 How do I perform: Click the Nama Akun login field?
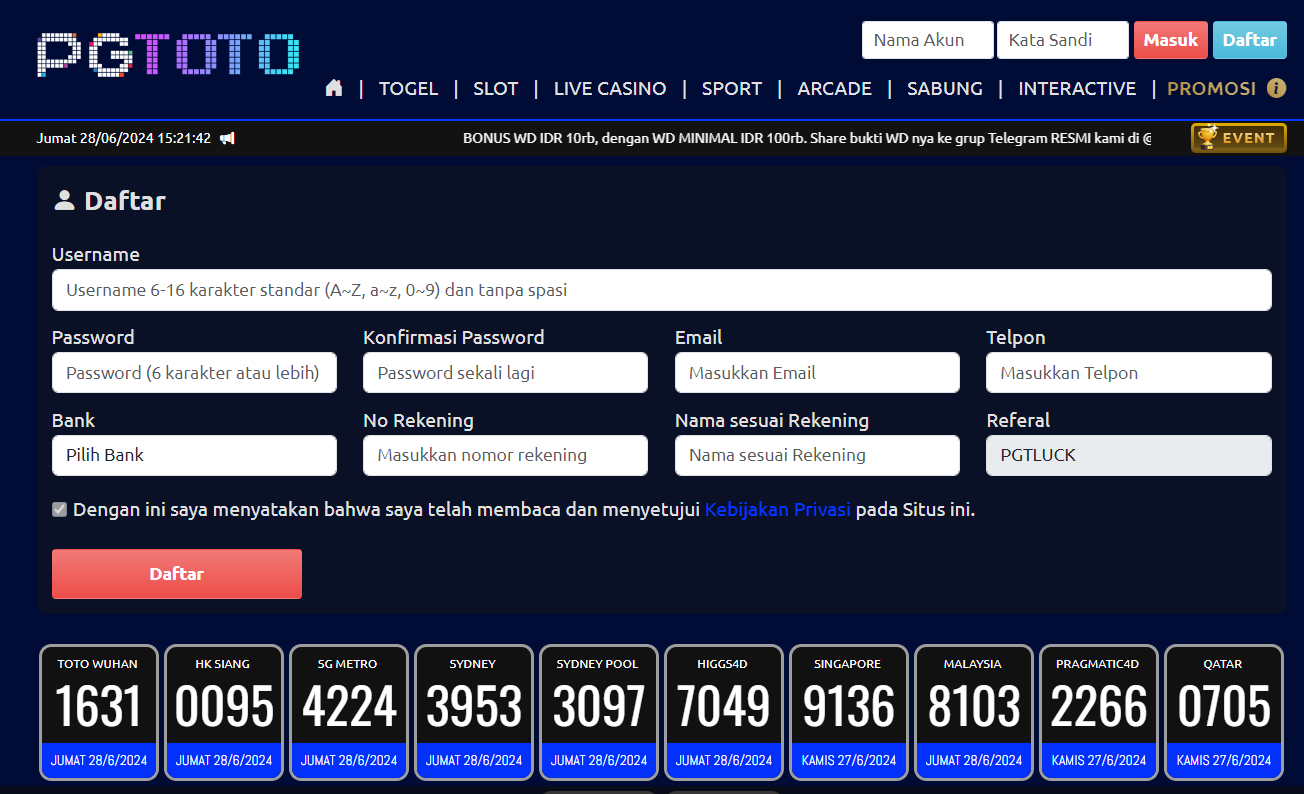pos(927,40)
